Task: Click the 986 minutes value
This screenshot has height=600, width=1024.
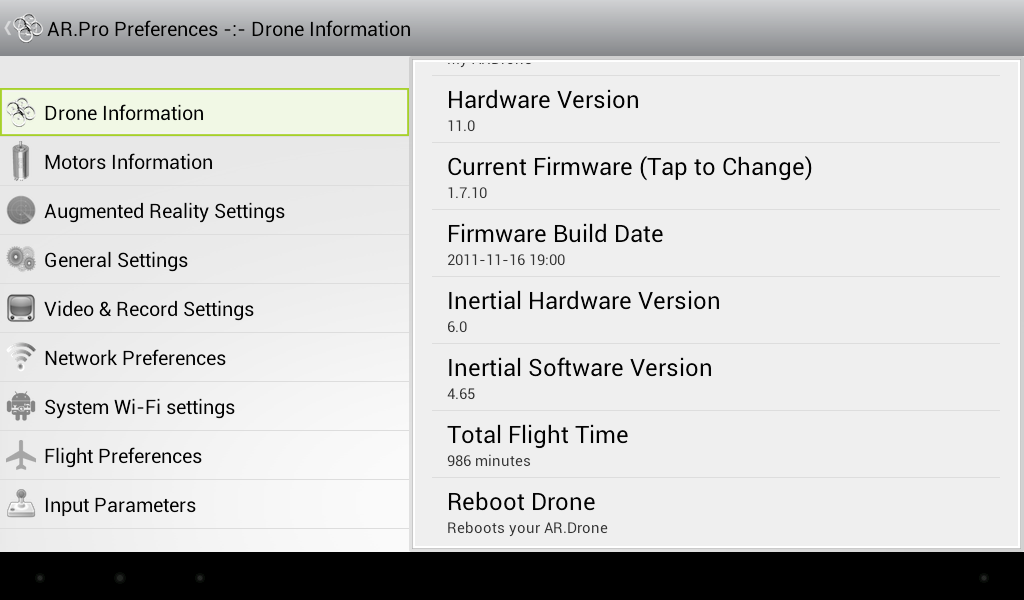Action: point(488,461)
